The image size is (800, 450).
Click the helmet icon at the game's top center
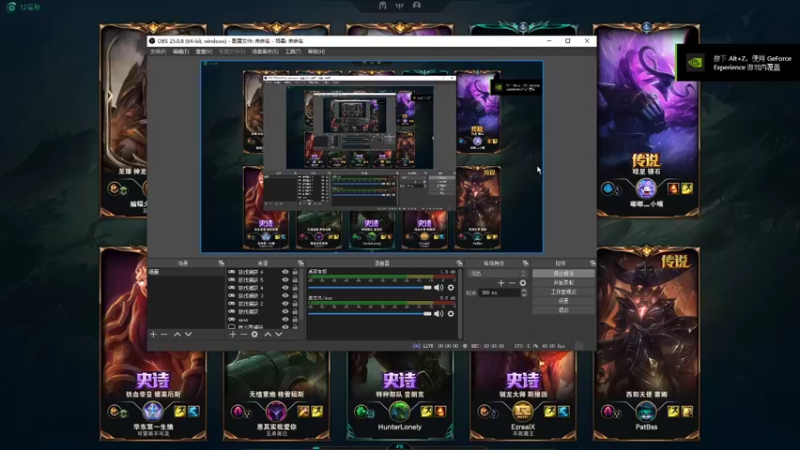383,5
